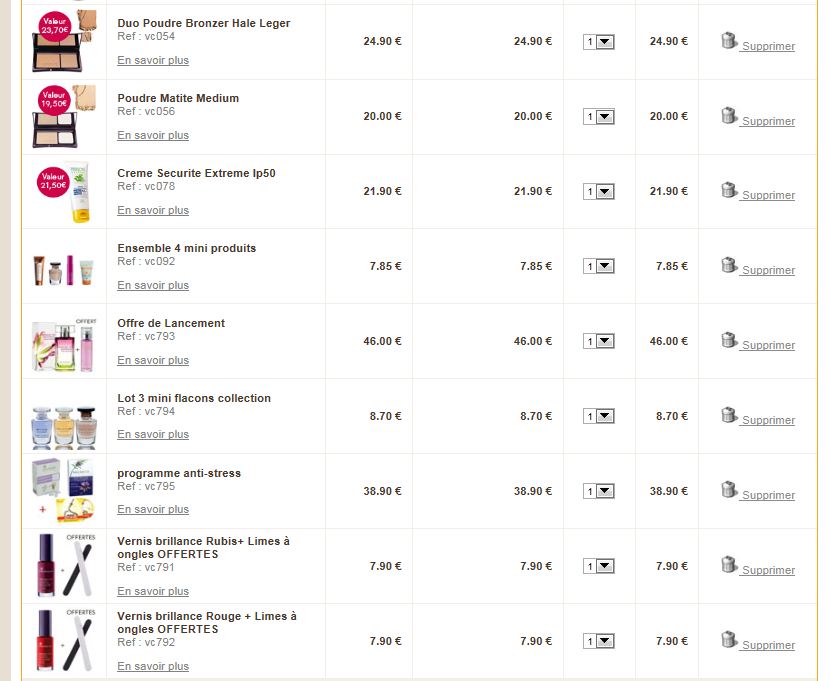Click trash icon for programme anti-stress

729,490
